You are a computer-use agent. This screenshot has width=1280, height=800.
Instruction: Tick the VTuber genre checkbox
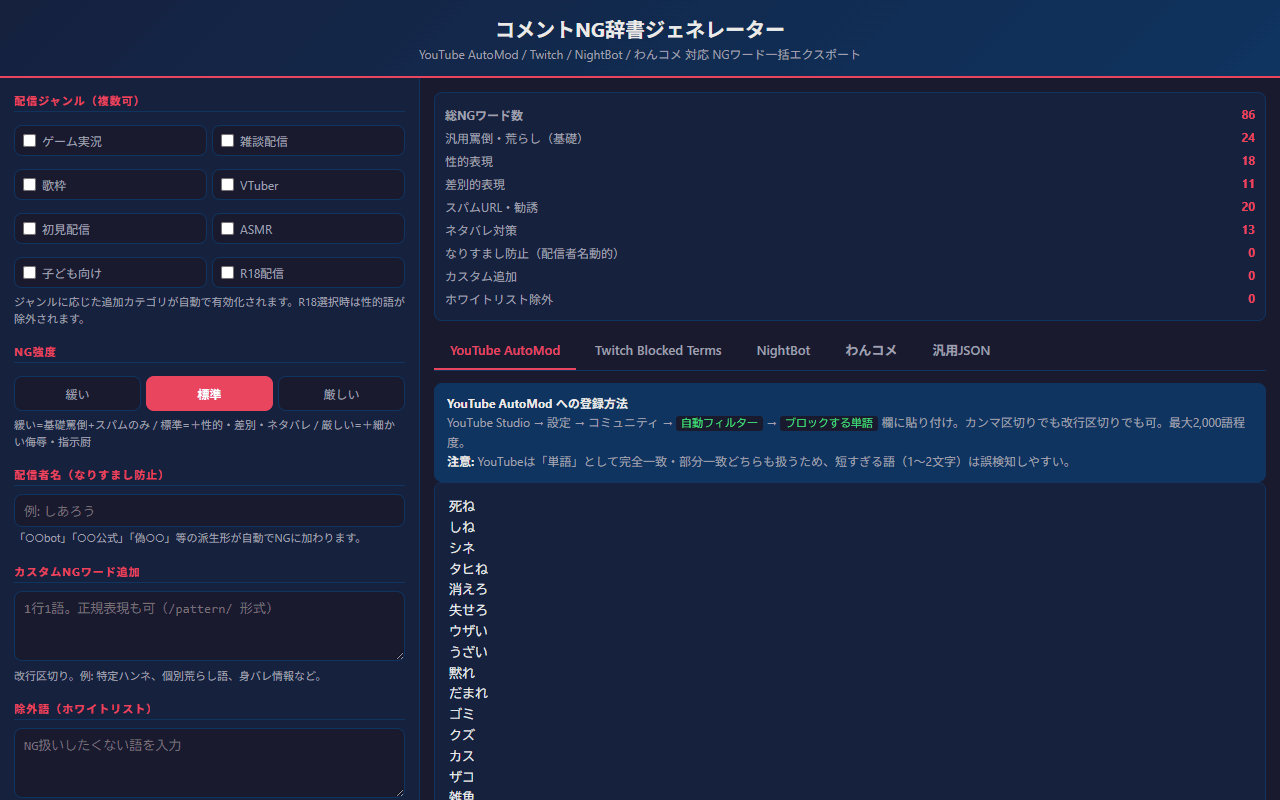[x=228, y=185]
